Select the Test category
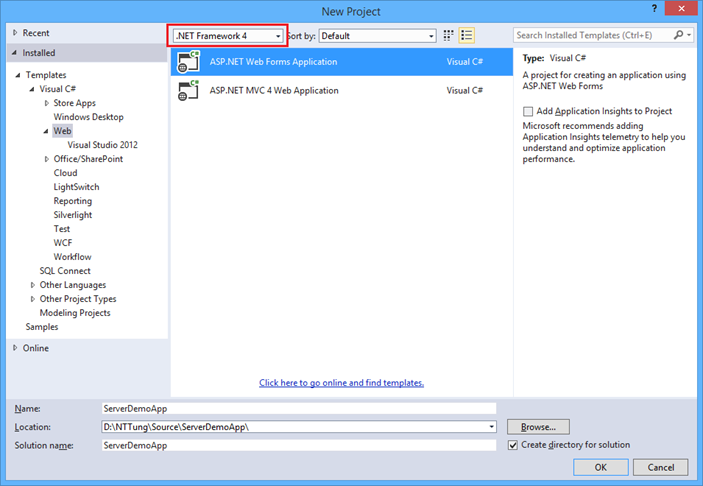703x486 pixels. click(62, 229)
